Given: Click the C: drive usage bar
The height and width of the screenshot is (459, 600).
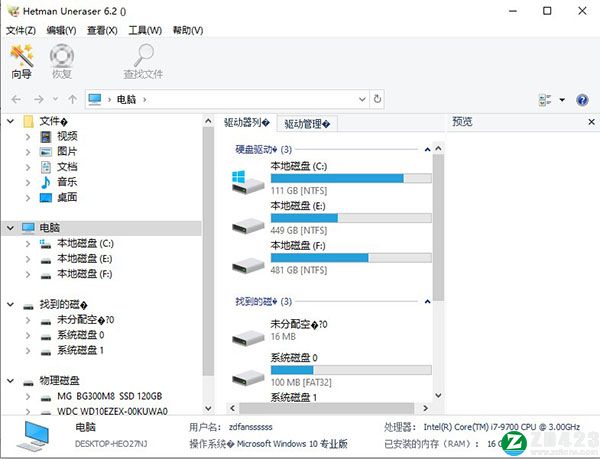Looking at the screenshot, I should 351,178.
